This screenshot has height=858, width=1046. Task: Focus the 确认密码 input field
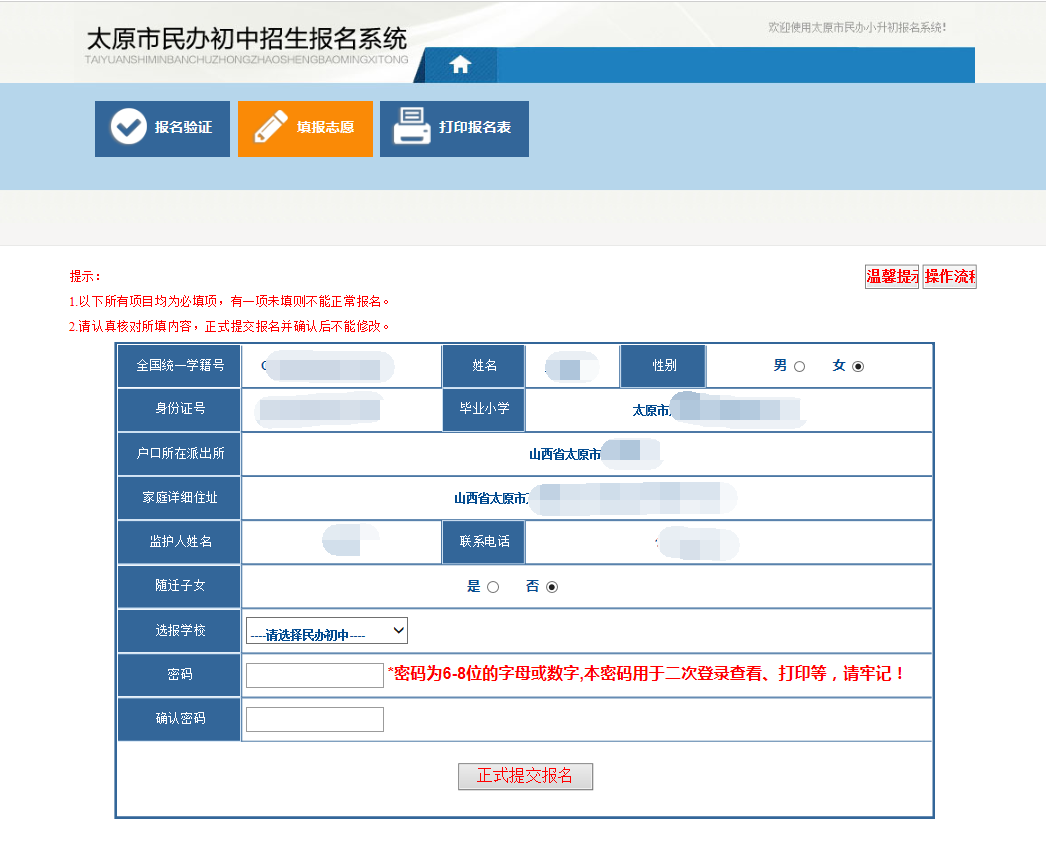pos(315,719)
